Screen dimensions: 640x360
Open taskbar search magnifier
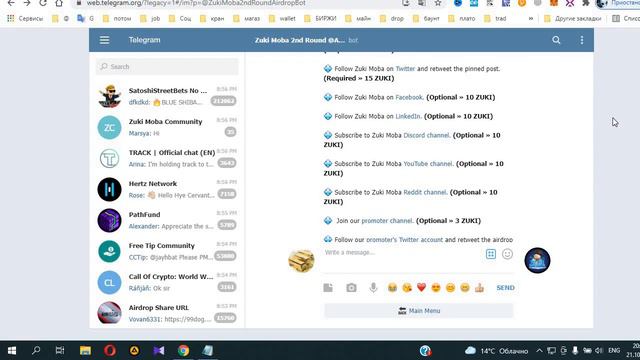[x=36, y=351]
